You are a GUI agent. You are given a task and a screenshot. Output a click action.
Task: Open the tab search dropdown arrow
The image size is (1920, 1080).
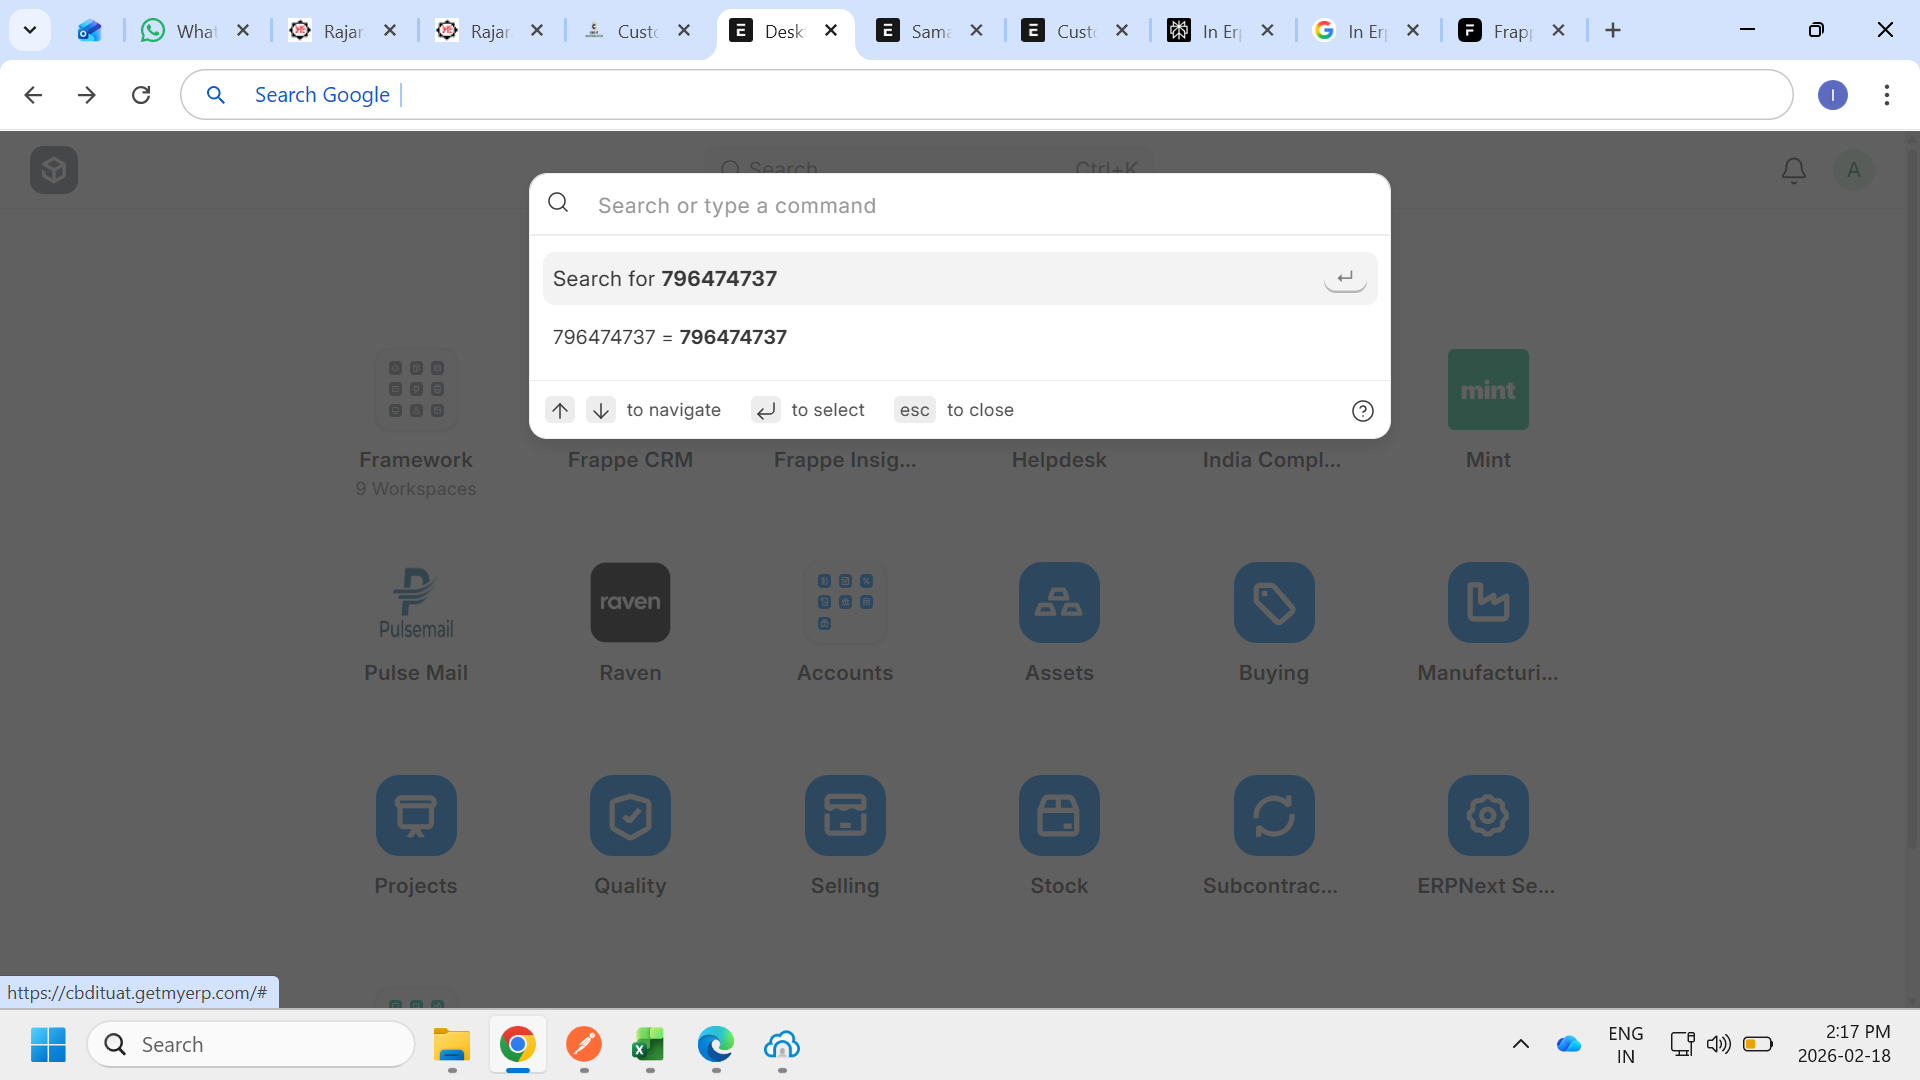30,30
